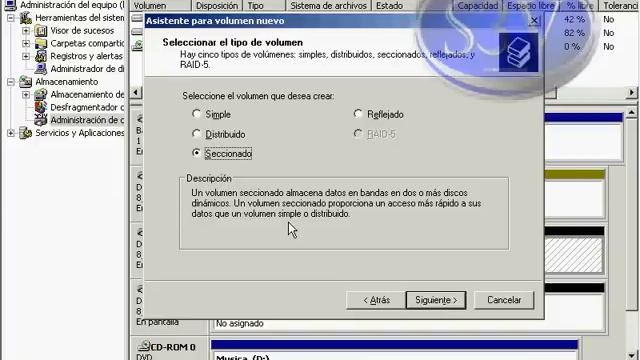Select the Reflejado volume radio button
This screenshot has width=640, height=360.
[x=358, y=114]
